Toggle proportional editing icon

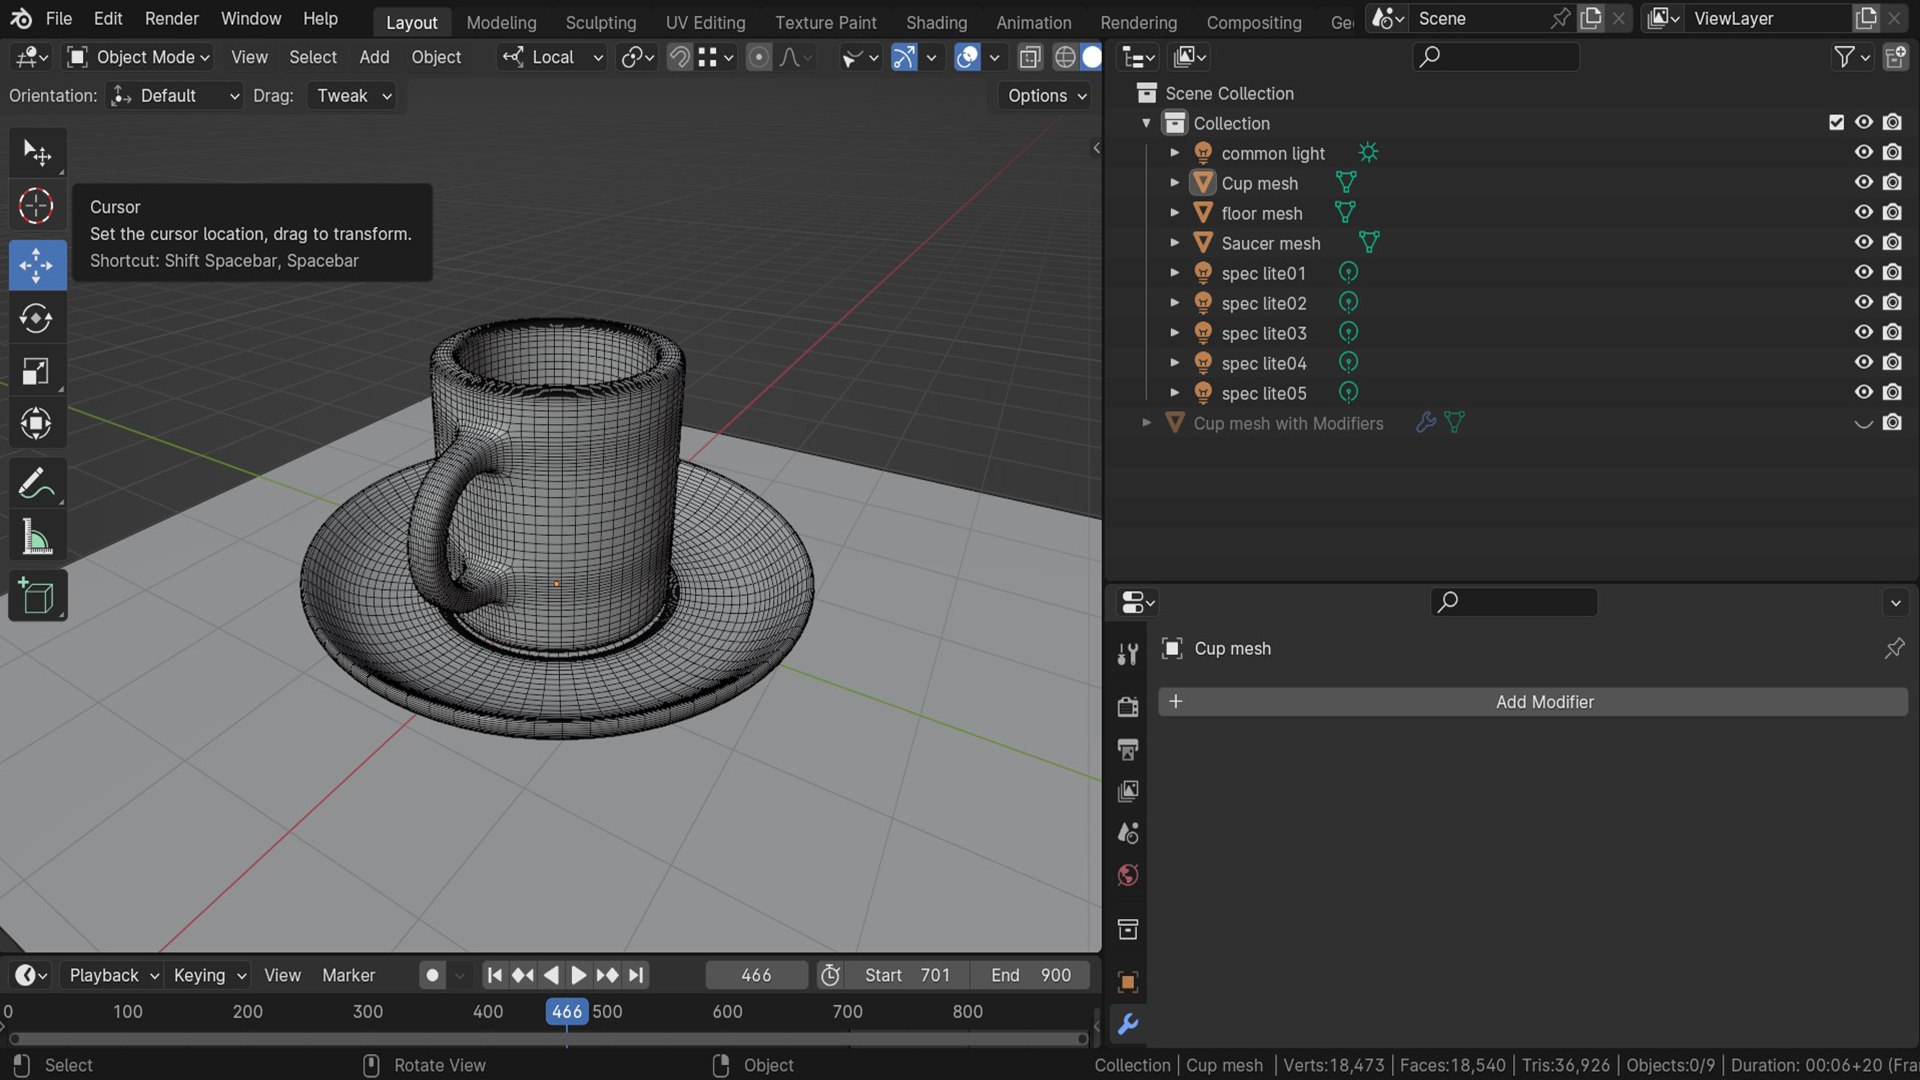click(x=759, y=57)
